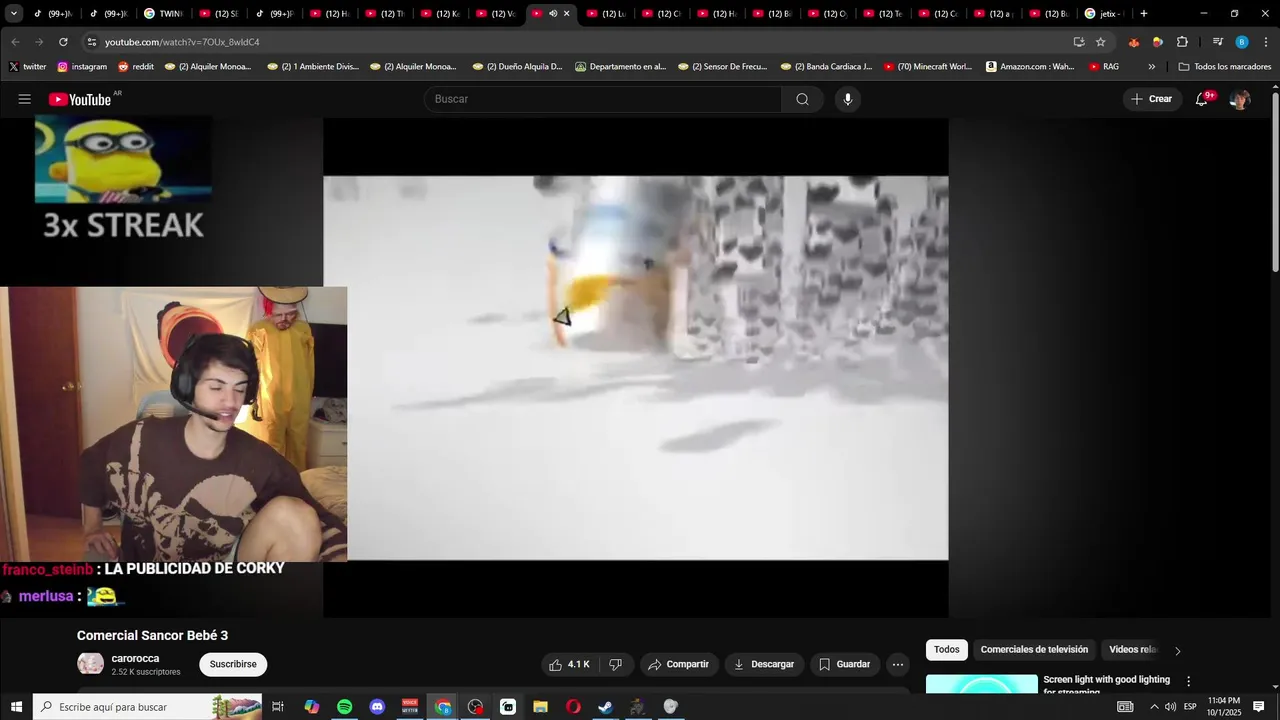Open more actions menu beside Guardar
Viewport: 1280px width, 720px height.
898,664
